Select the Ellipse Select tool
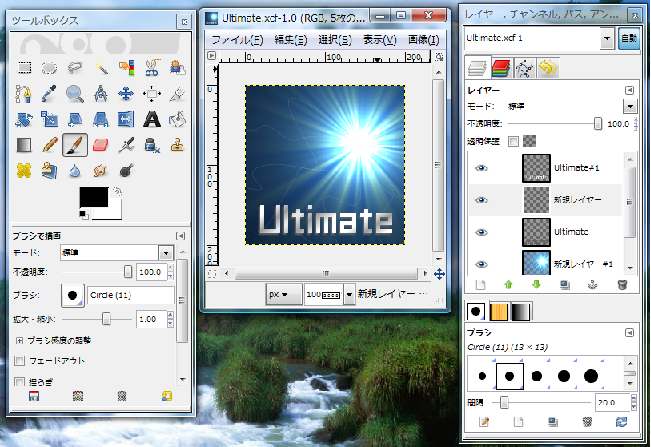This screenshot has width=651, height=447. click(x=50, y=68)
